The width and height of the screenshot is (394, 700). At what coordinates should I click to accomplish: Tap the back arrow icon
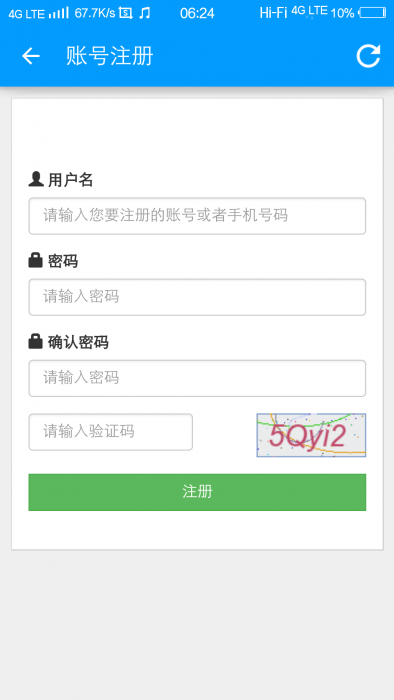[31, 56]
